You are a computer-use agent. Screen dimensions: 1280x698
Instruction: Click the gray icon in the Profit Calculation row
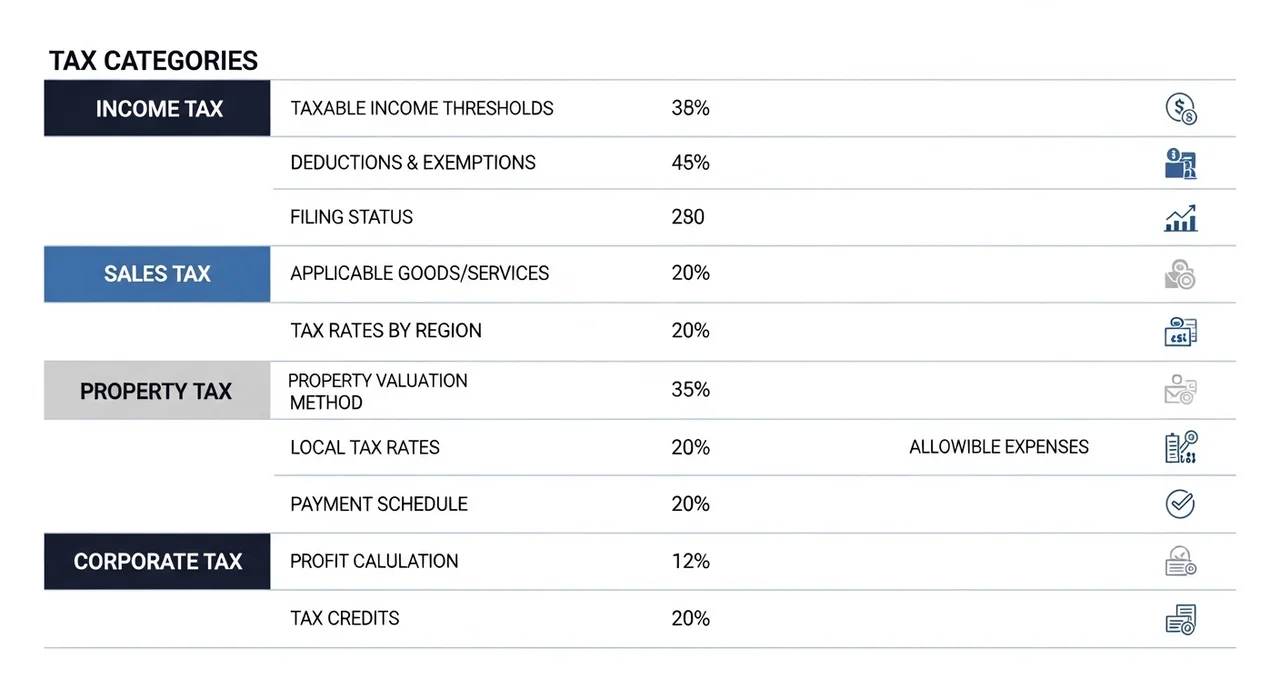click(x=1181, y=561)
